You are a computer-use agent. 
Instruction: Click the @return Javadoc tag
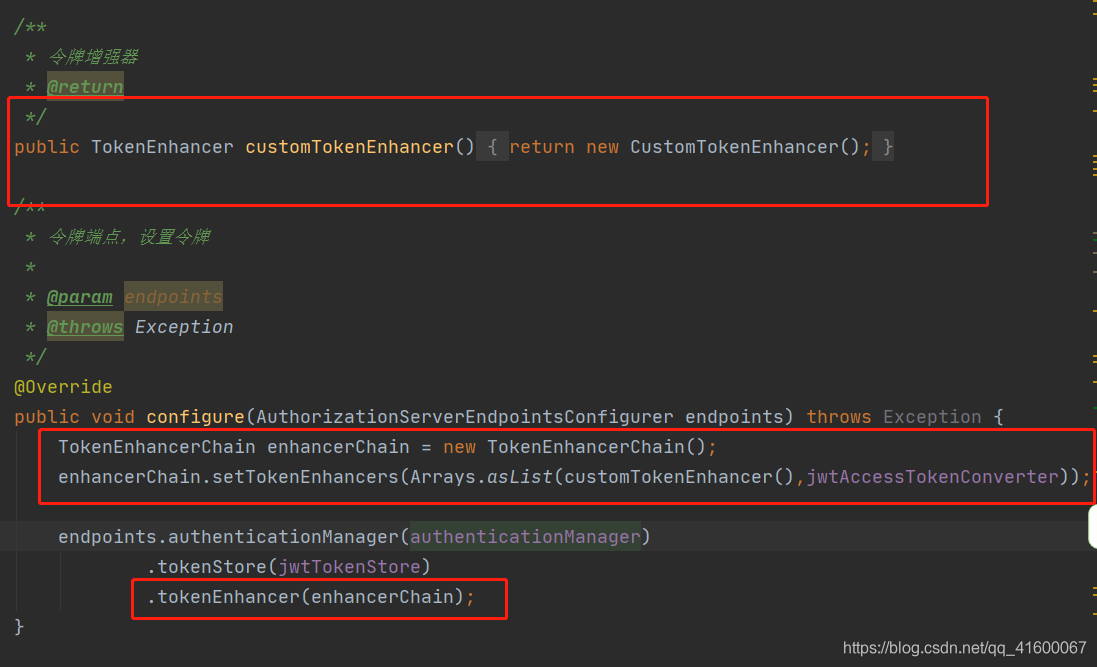pyautogui.click(x=85, y=87)
